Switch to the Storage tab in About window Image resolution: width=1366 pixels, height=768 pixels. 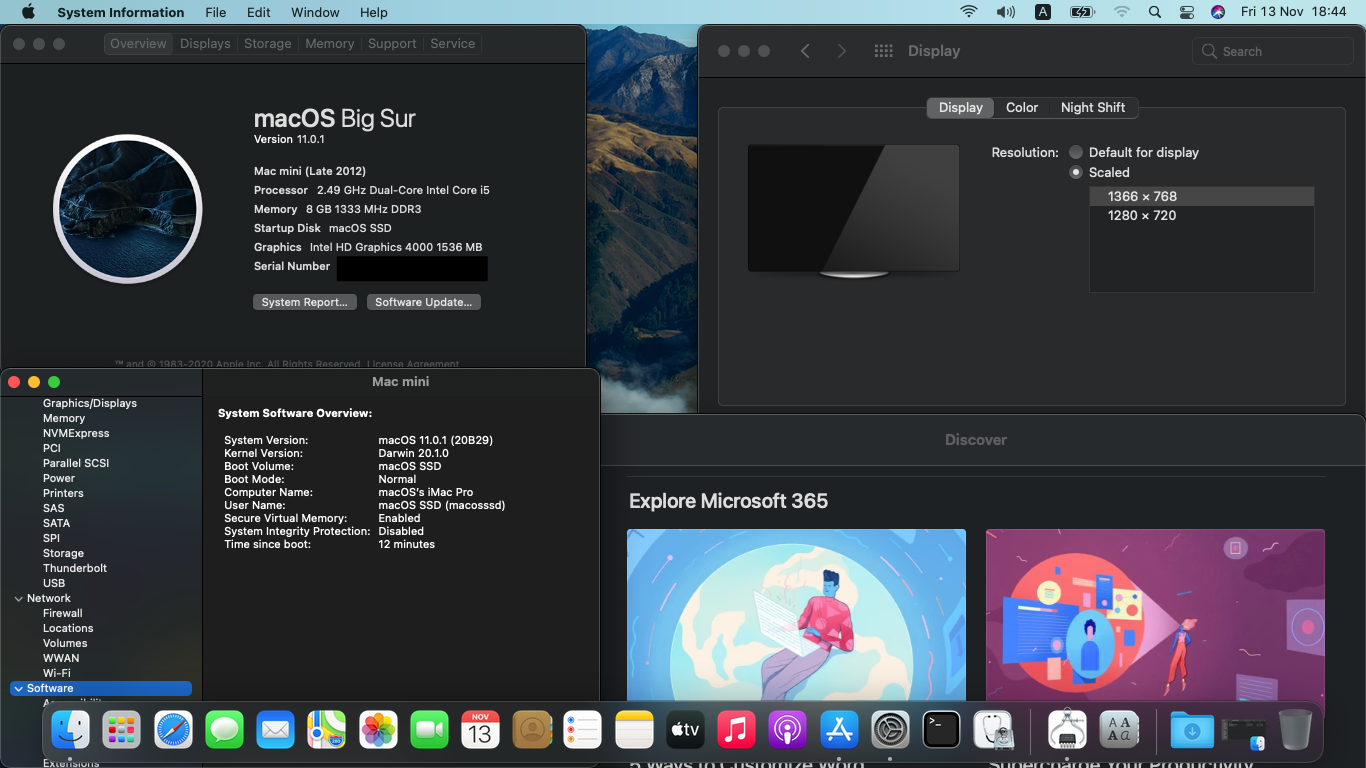268,44
